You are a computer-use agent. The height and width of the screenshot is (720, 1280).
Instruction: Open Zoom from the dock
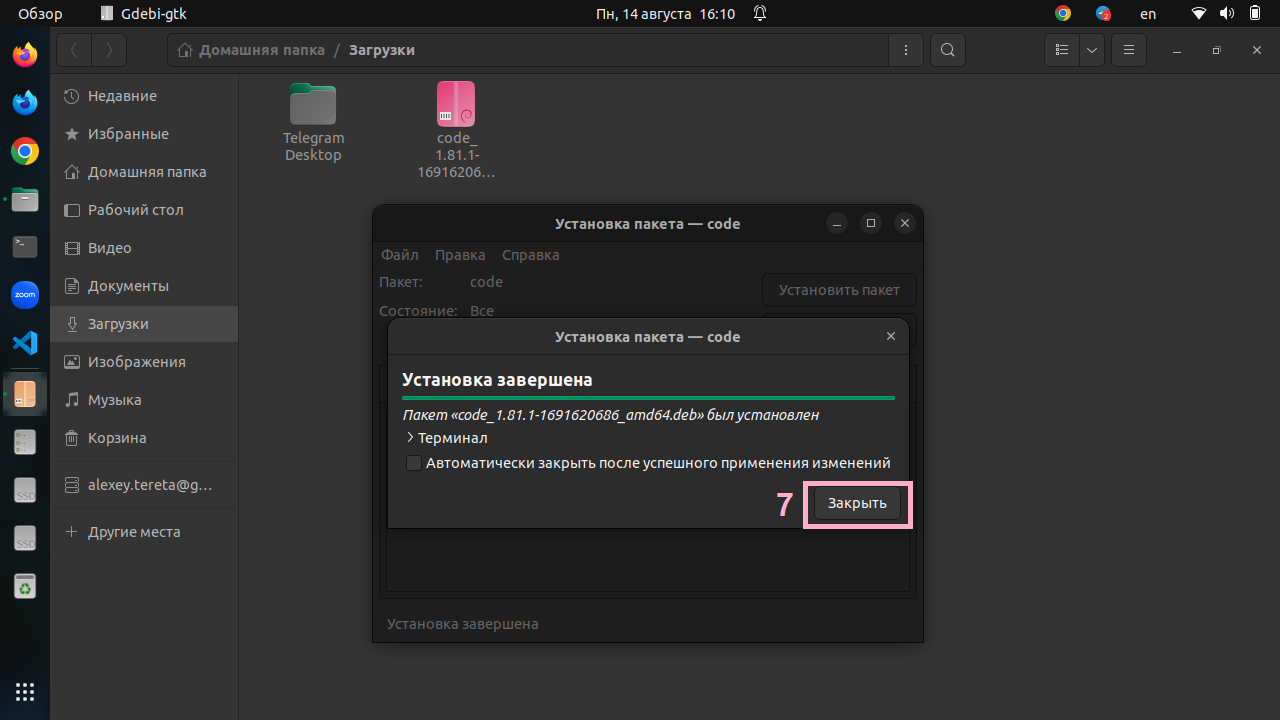[x=25, y=295]
